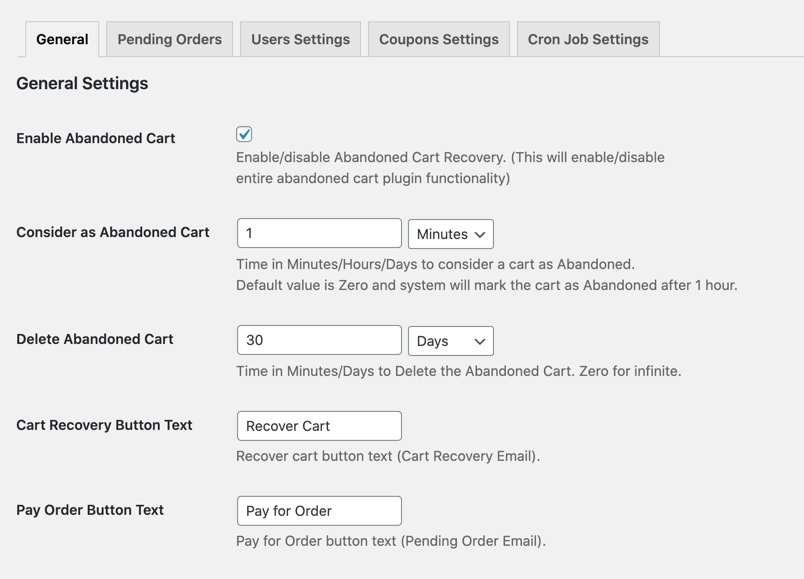Uncheck the Enable Abandoned Cart checkbox

(244, 134)
